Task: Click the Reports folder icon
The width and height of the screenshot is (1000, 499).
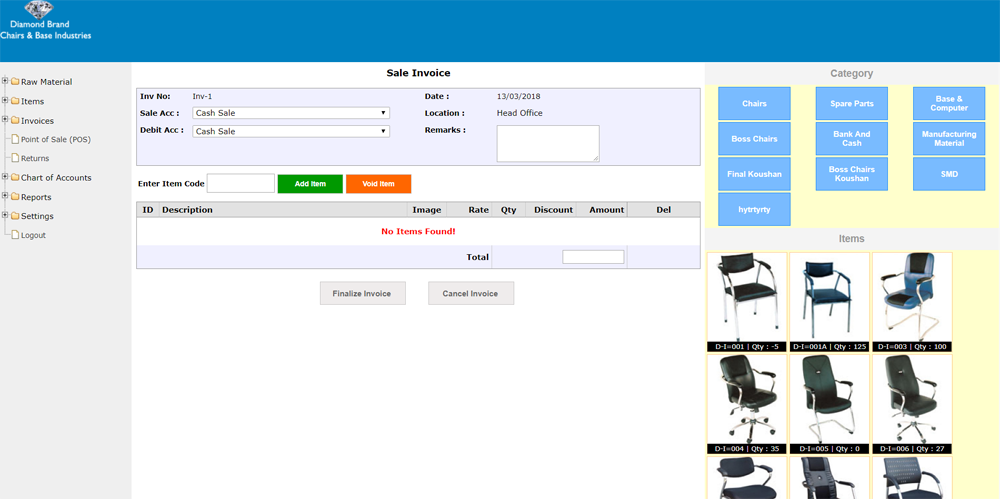Action: click(14, 197)
